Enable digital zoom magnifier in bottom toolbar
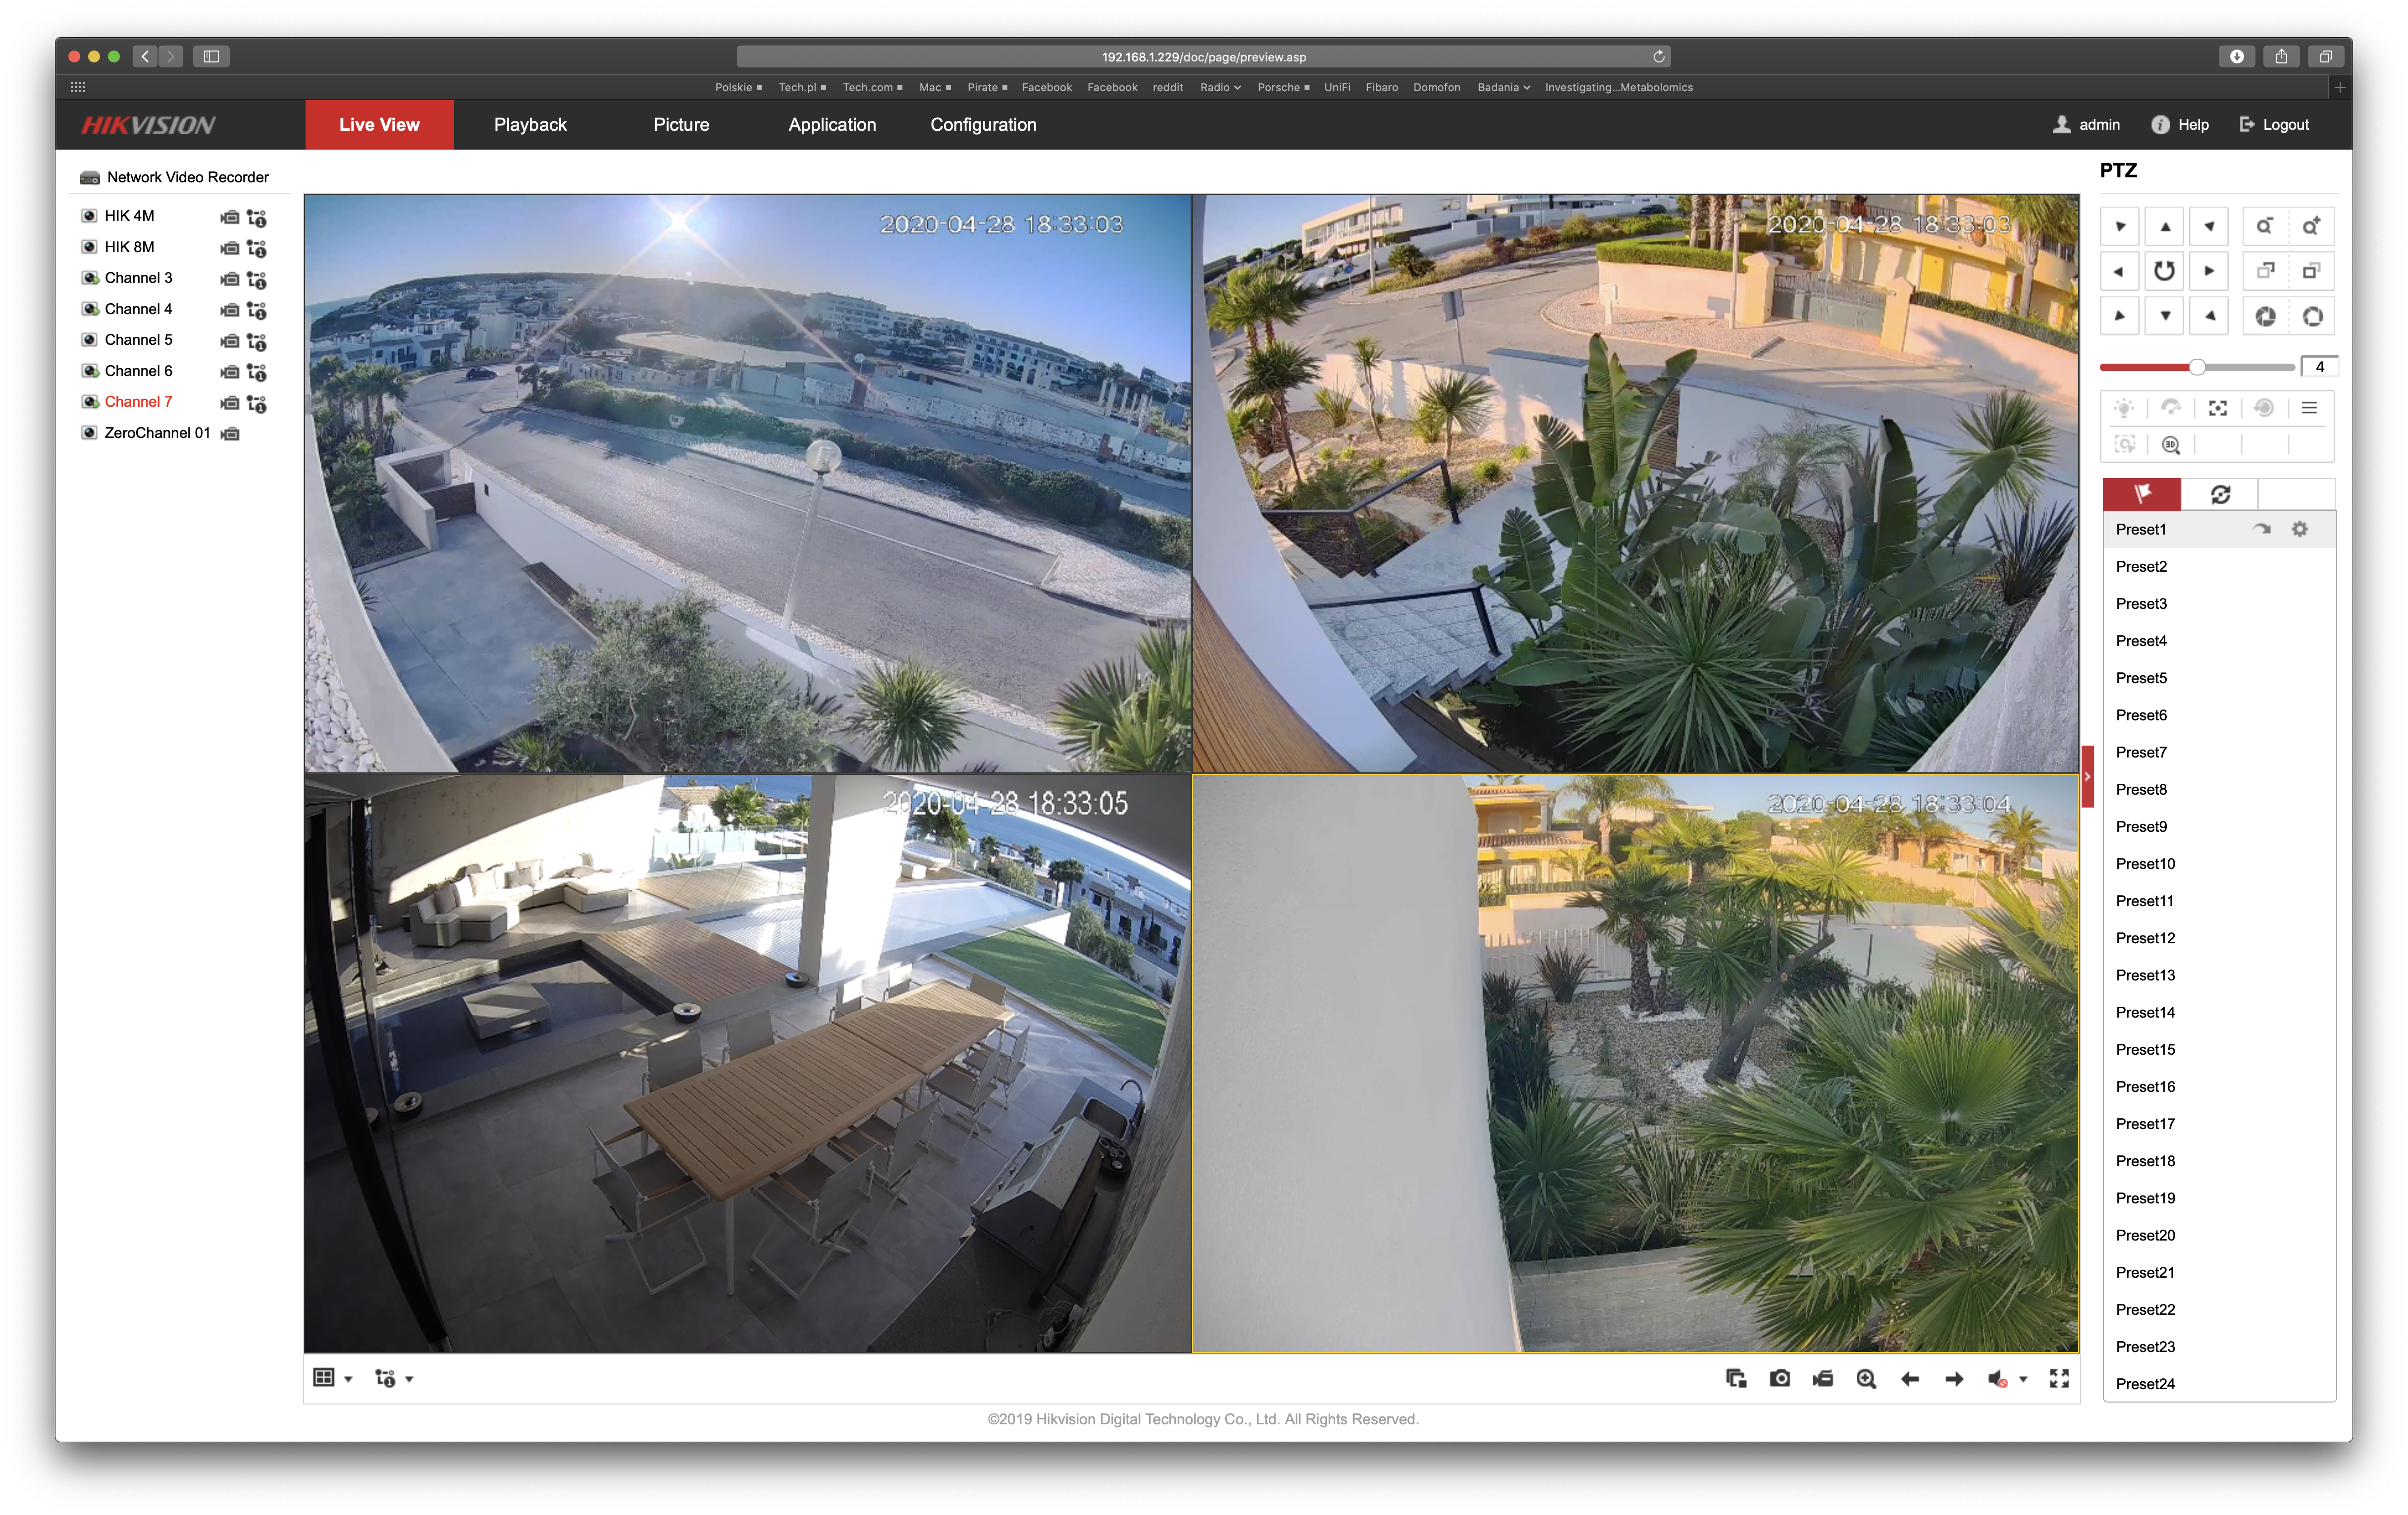This screenshot has width=2408, height=1515. (x=1866, y=1379)
